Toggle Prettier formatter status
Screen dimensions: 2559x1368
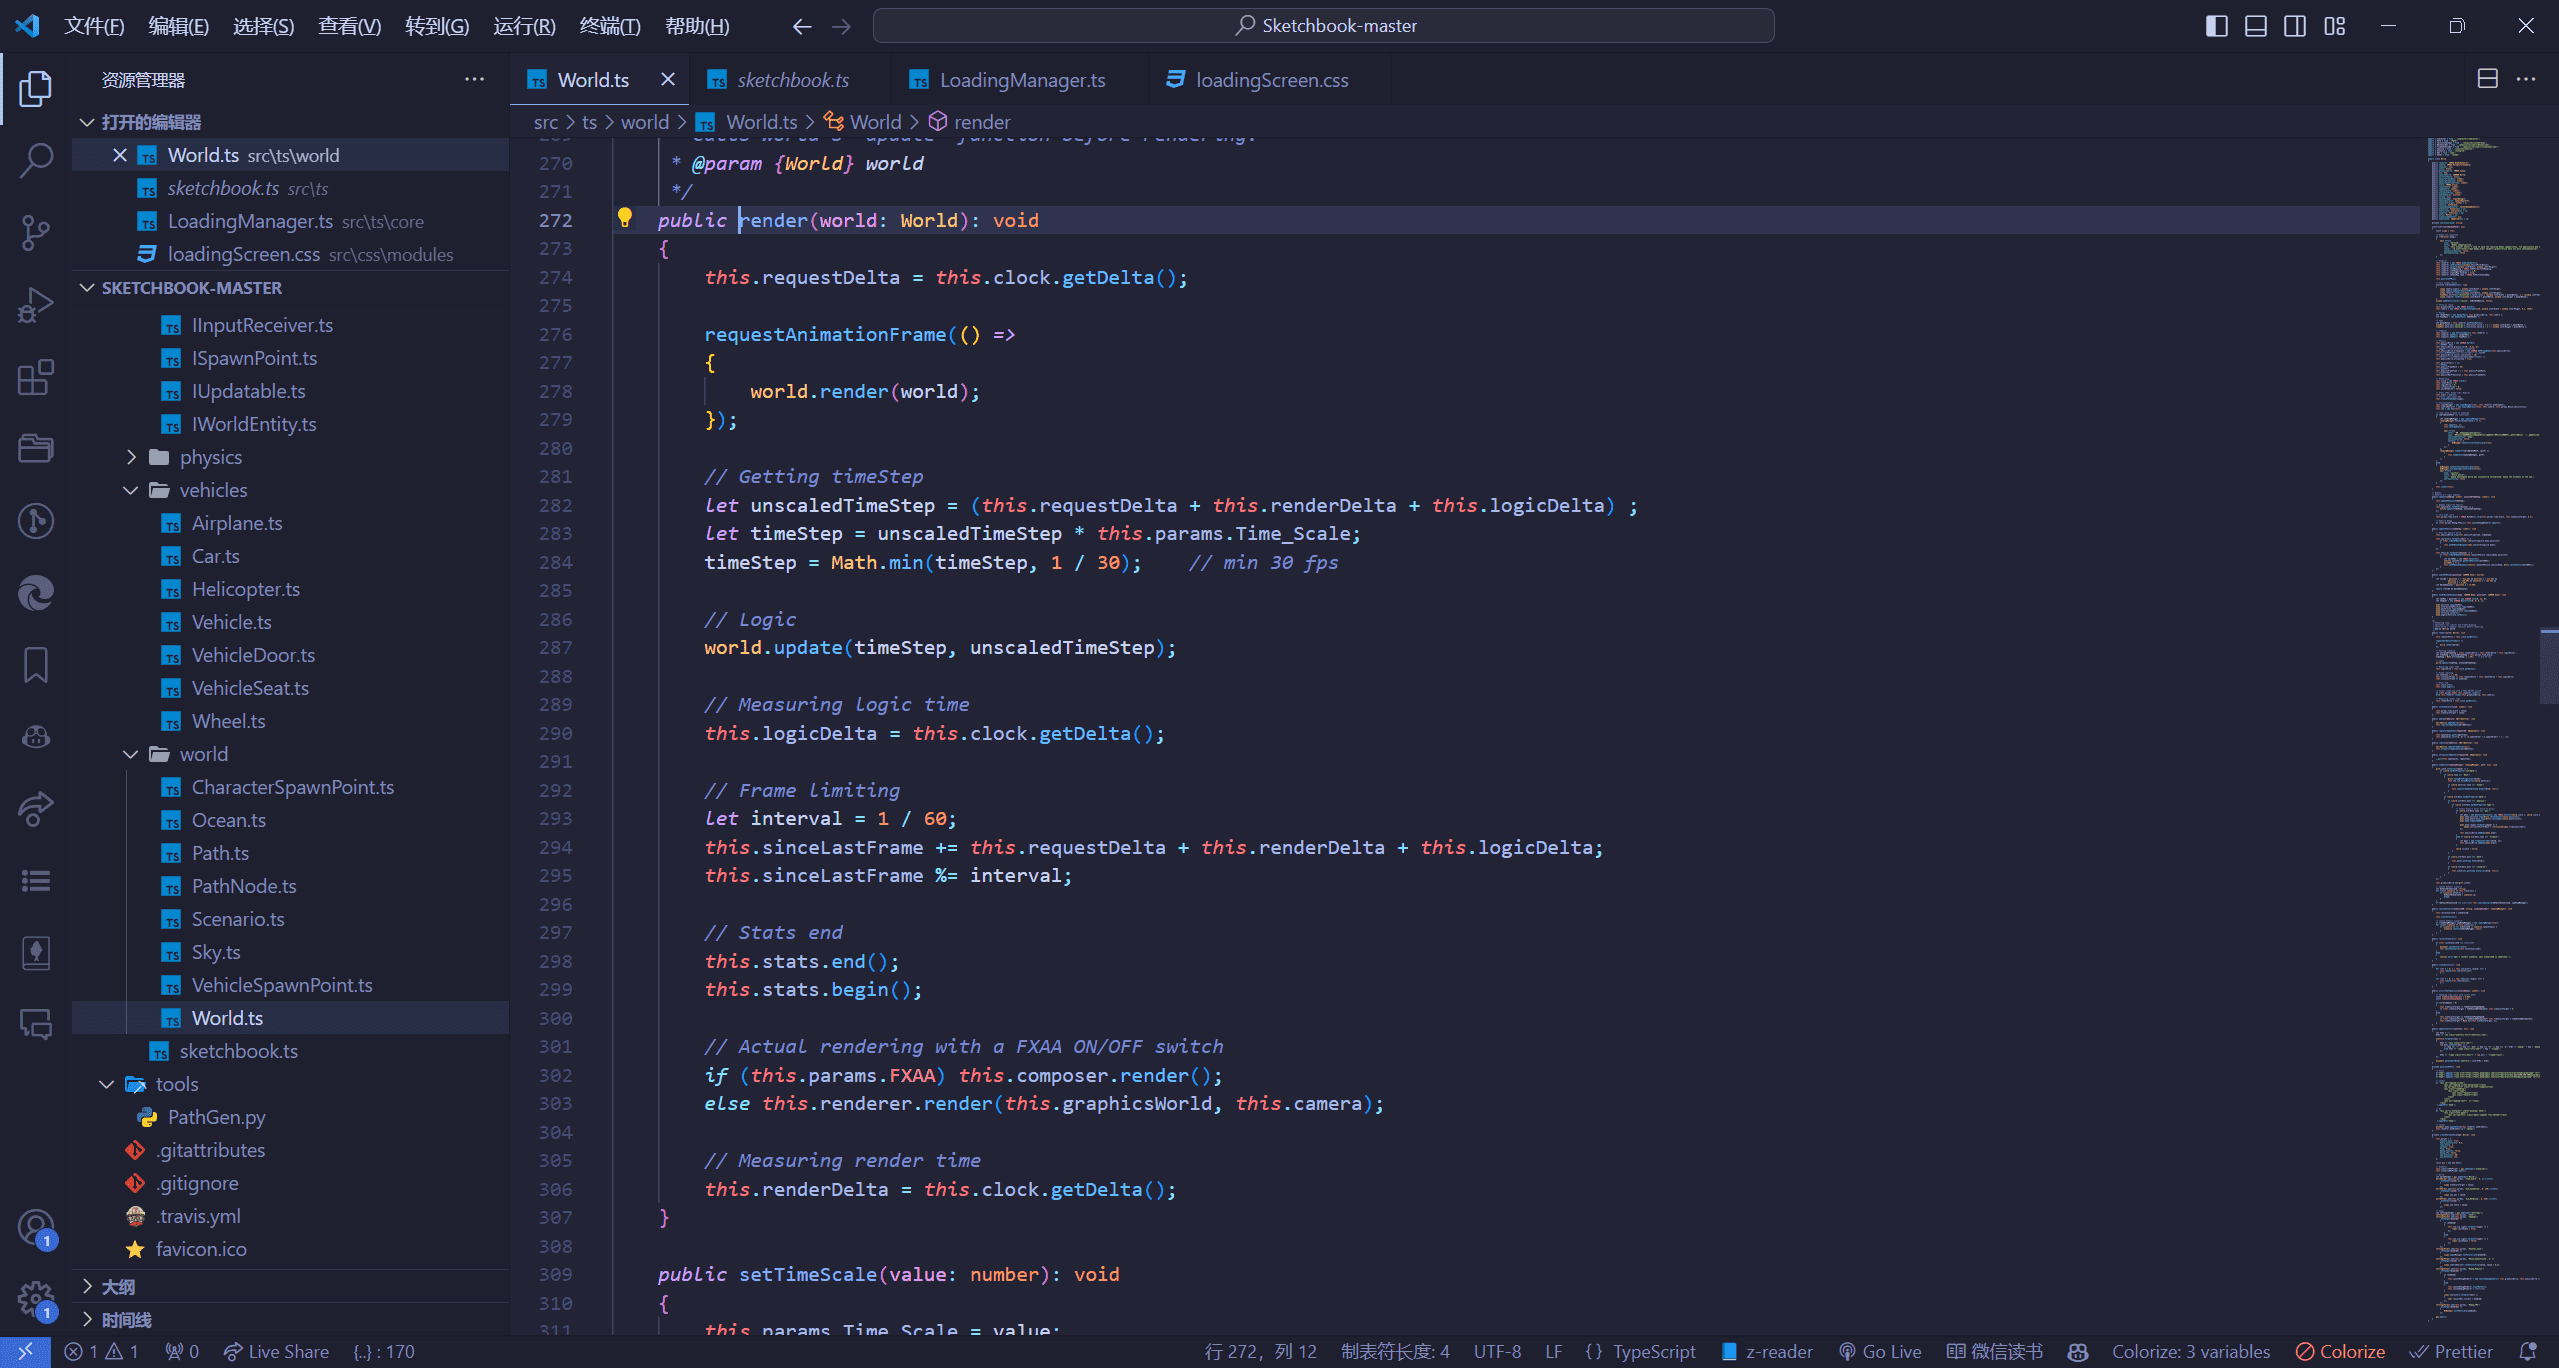click(x=2452, y=1352)
